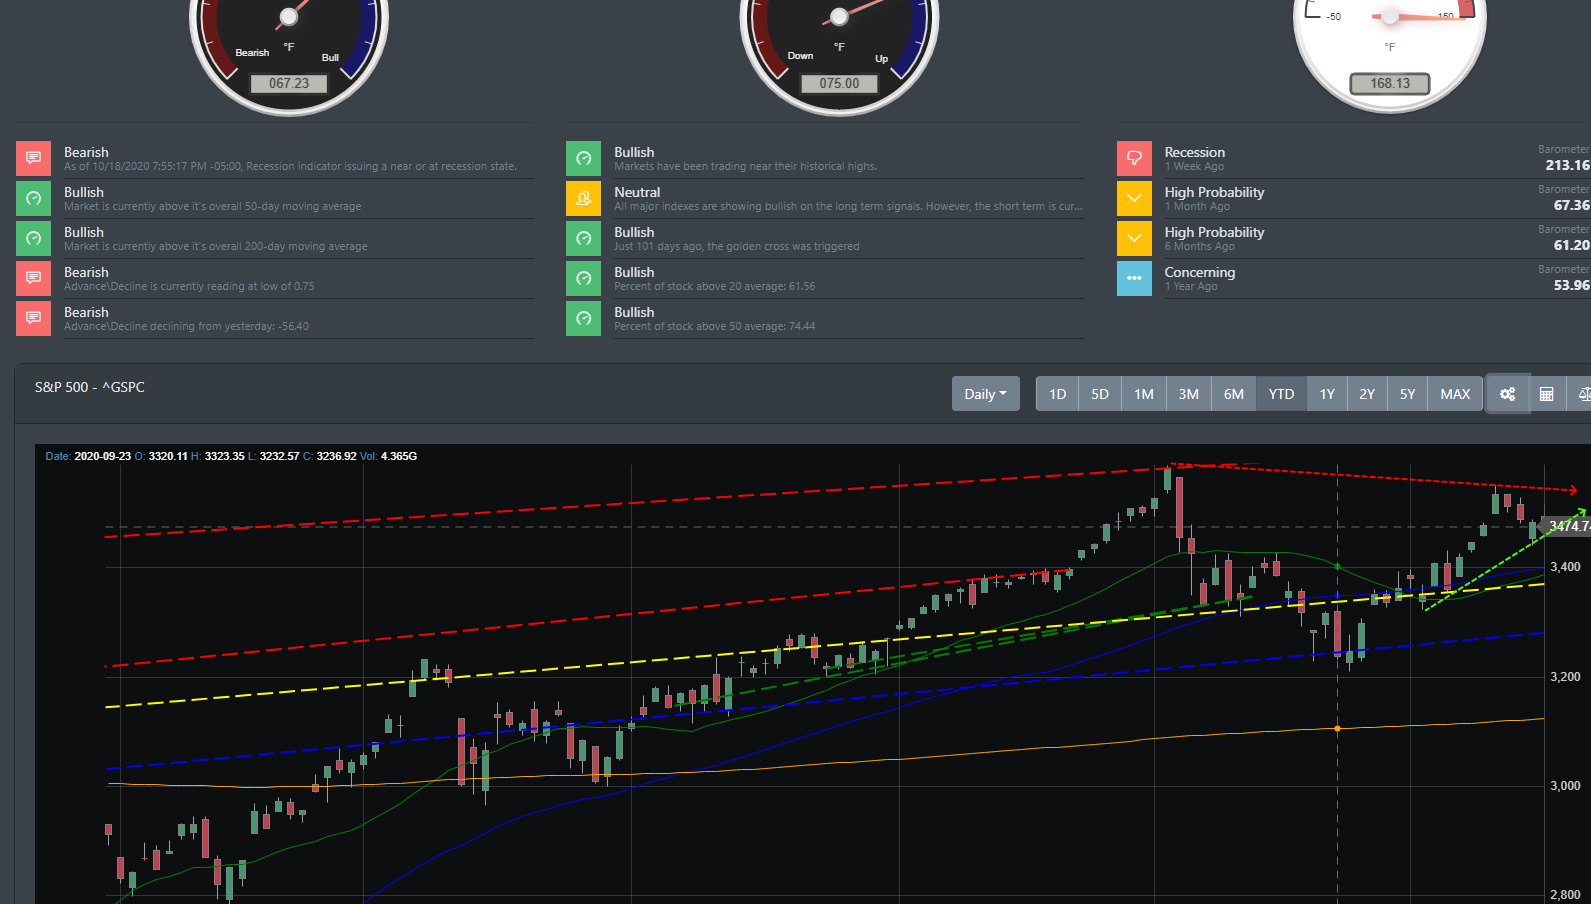Click the S&P 500 - ^GSPC chart title
This screenshot has width=1591, height=904.
(90, 387)
